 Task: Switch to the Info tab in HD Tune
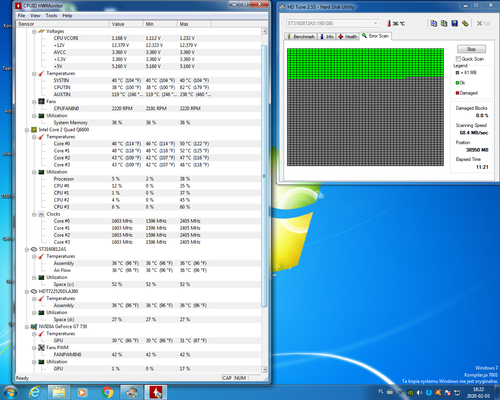coord(327,37)
